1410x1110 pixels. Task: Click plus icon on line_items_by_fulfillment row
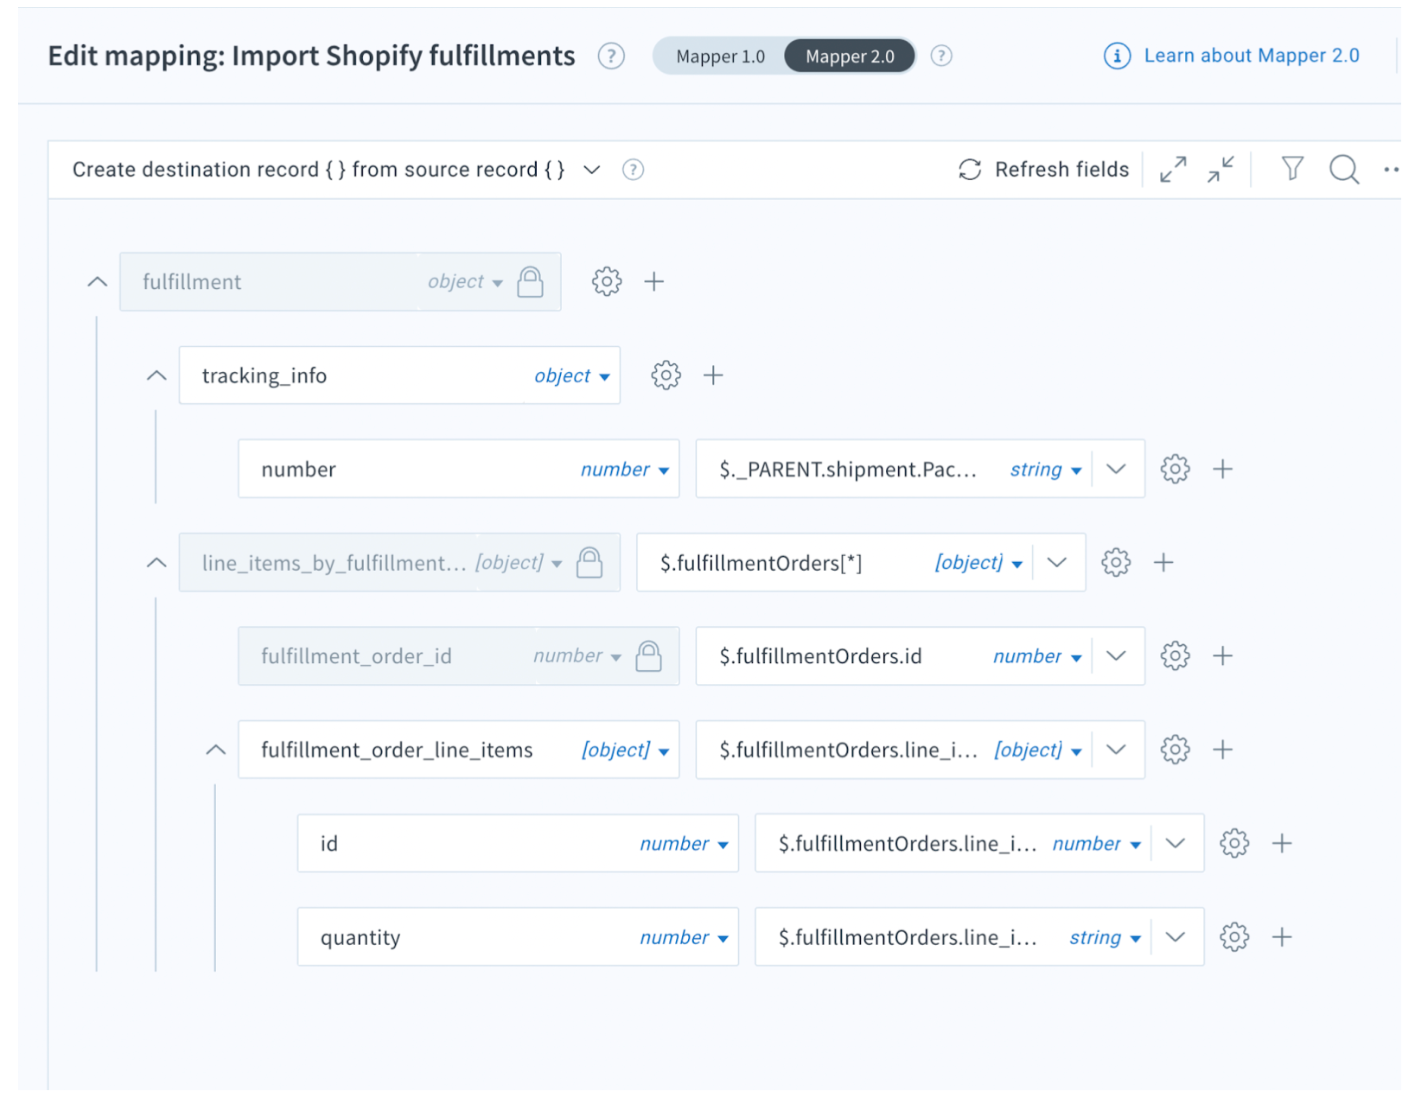(x=1163, y=563)
